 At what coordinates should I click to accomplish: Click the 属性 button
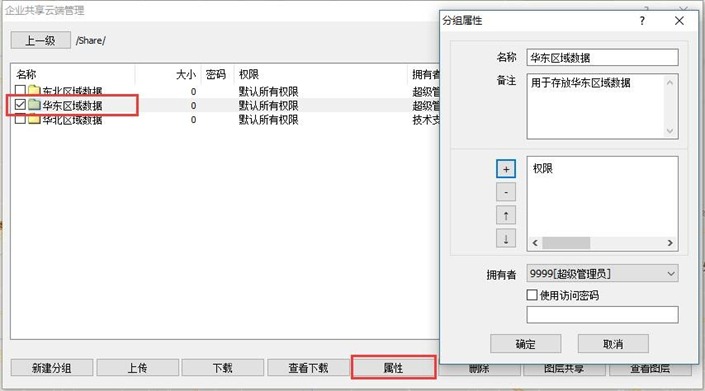tap(393, 368)
